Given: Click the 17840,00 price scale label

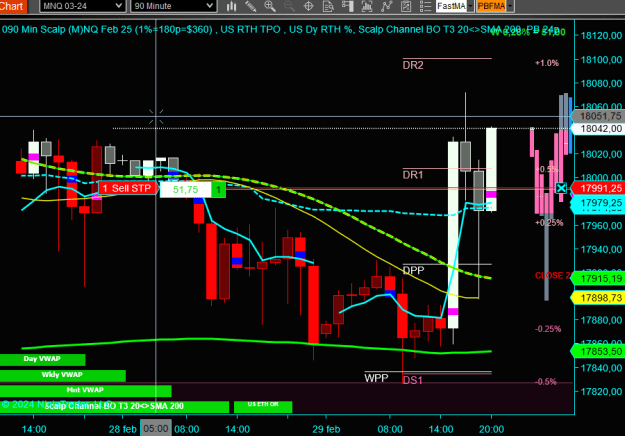Looking at the screenshot, I should click(601, 368).
